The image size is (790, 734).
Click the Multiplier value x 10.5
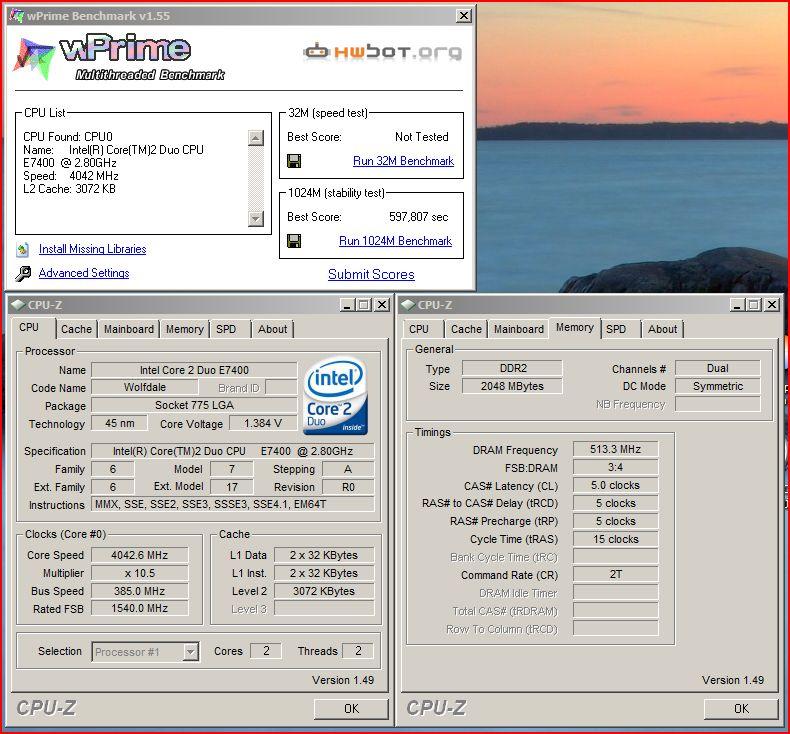(x=140, y=573)
